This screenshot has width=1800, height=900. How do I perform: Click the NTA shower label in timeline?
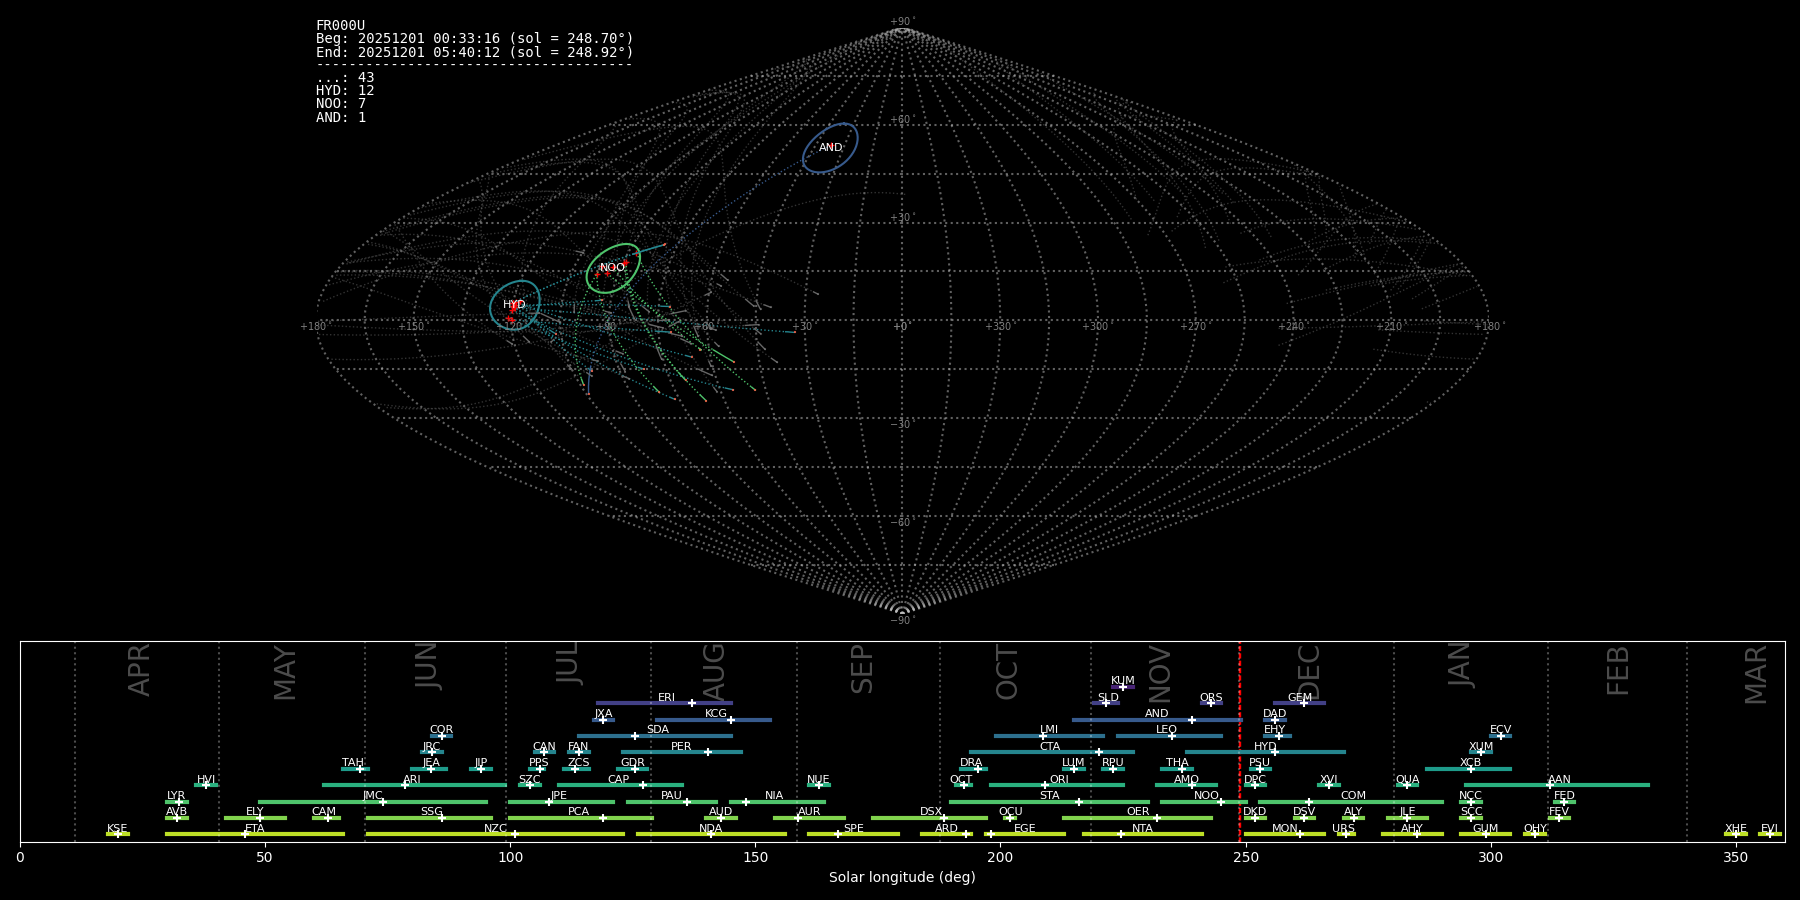1142,829
